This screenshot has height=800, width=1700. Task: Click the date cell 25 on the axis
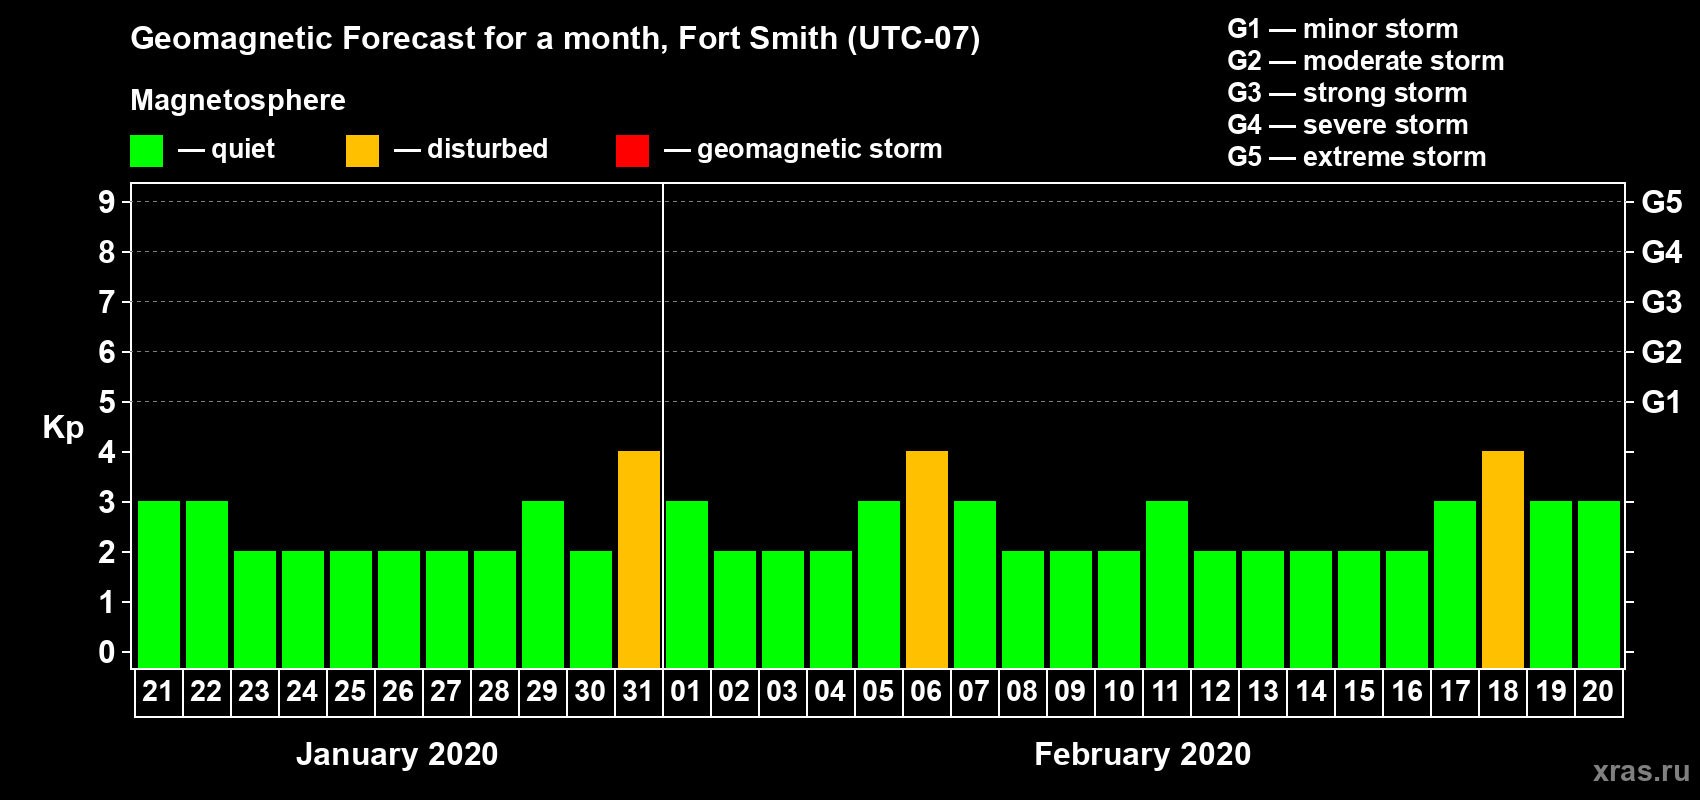(x=350, y=692)
